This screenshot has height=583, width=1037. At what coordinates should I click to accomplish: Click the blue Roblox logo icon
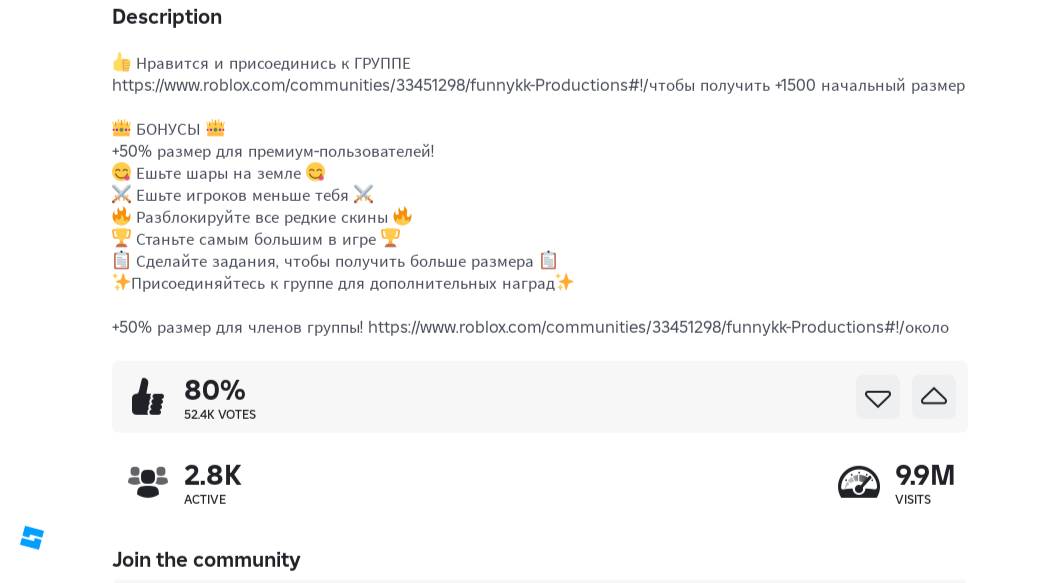click(32, 538)
